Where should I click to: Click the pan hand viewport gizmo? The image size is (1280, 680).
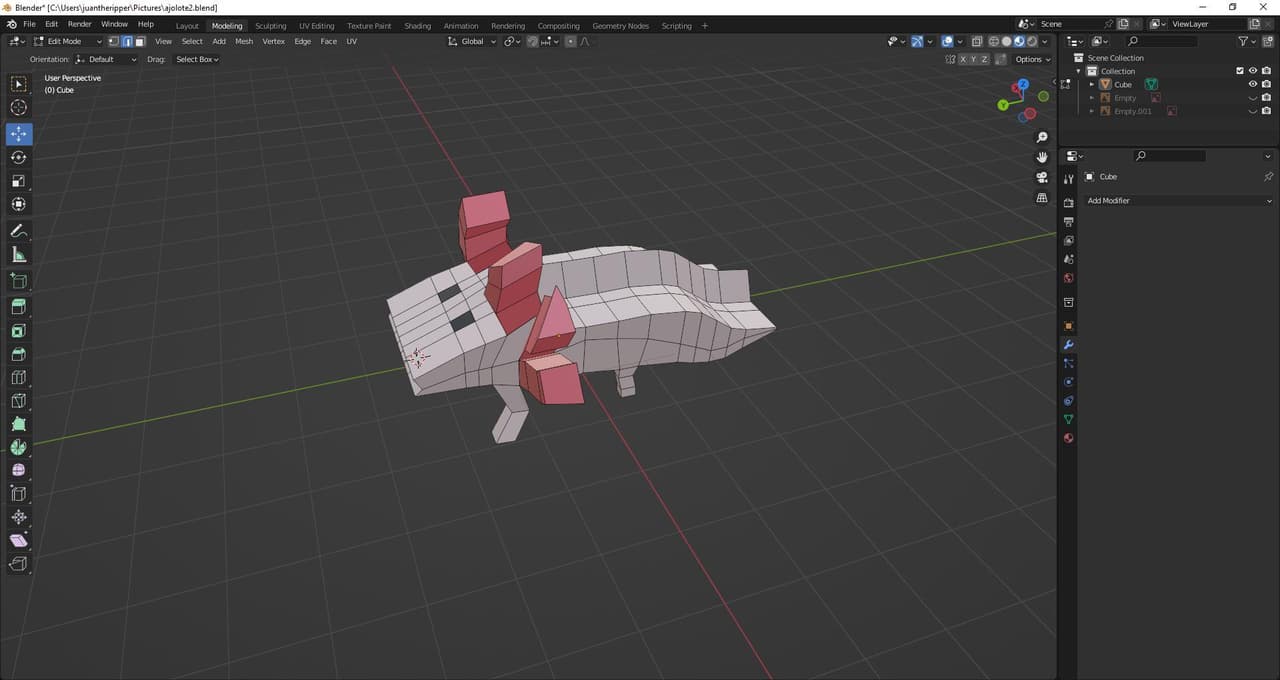pyautogui.click(x=1042, y=157)
